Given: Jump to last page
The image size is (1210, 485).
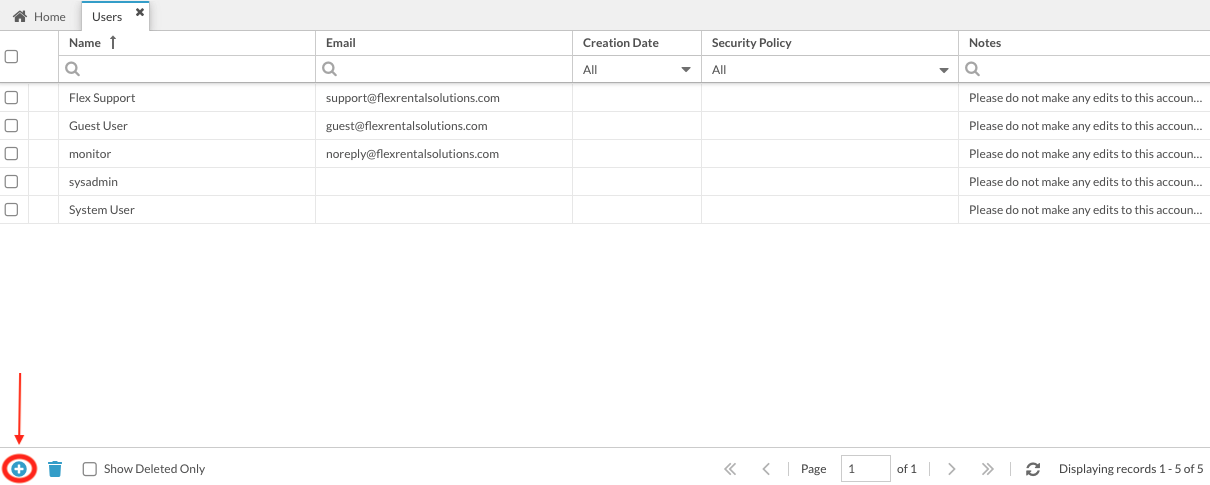Looking at the screenshot, I should point(988,469).
